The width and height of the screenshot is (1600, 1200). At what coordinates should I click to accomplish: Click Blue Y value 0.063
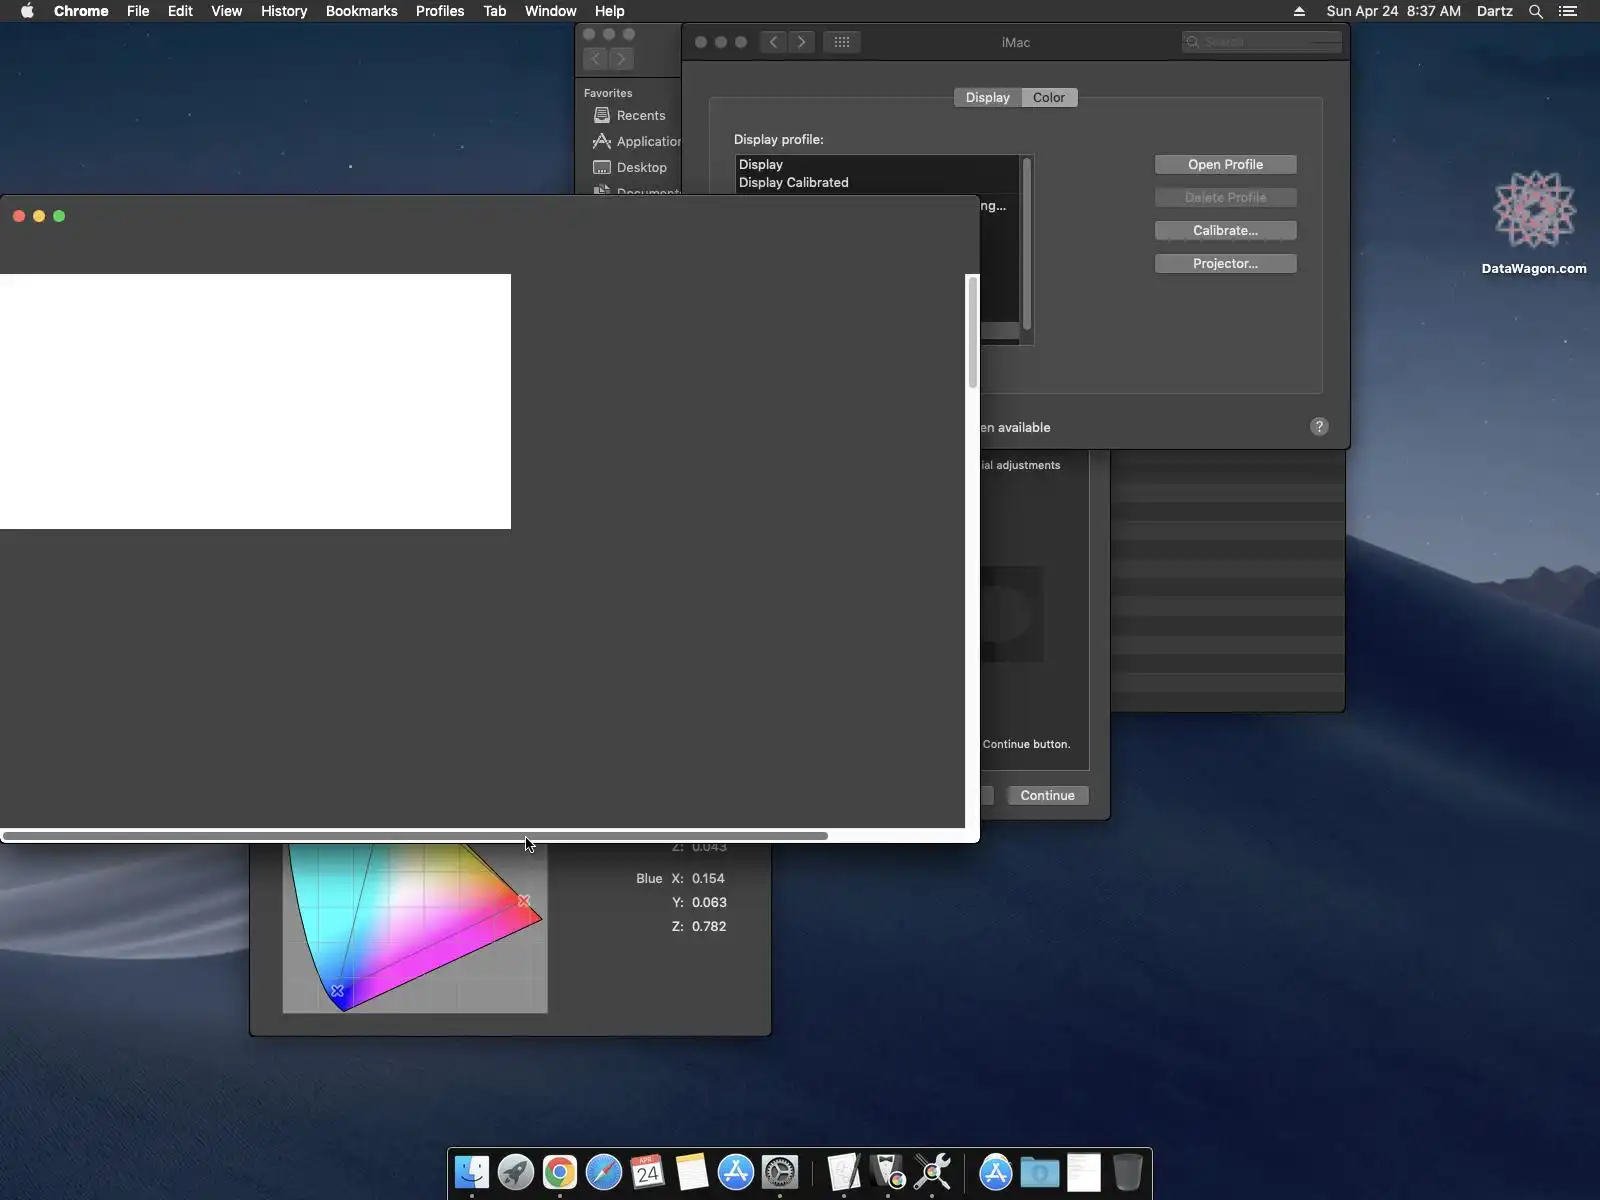tap(709, 902)
